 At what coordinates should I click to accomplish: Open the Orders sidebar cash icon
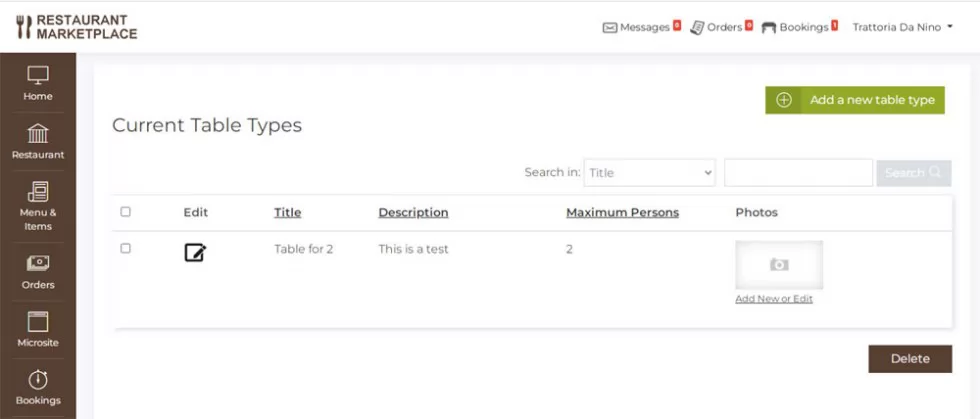tap(38, 263)
